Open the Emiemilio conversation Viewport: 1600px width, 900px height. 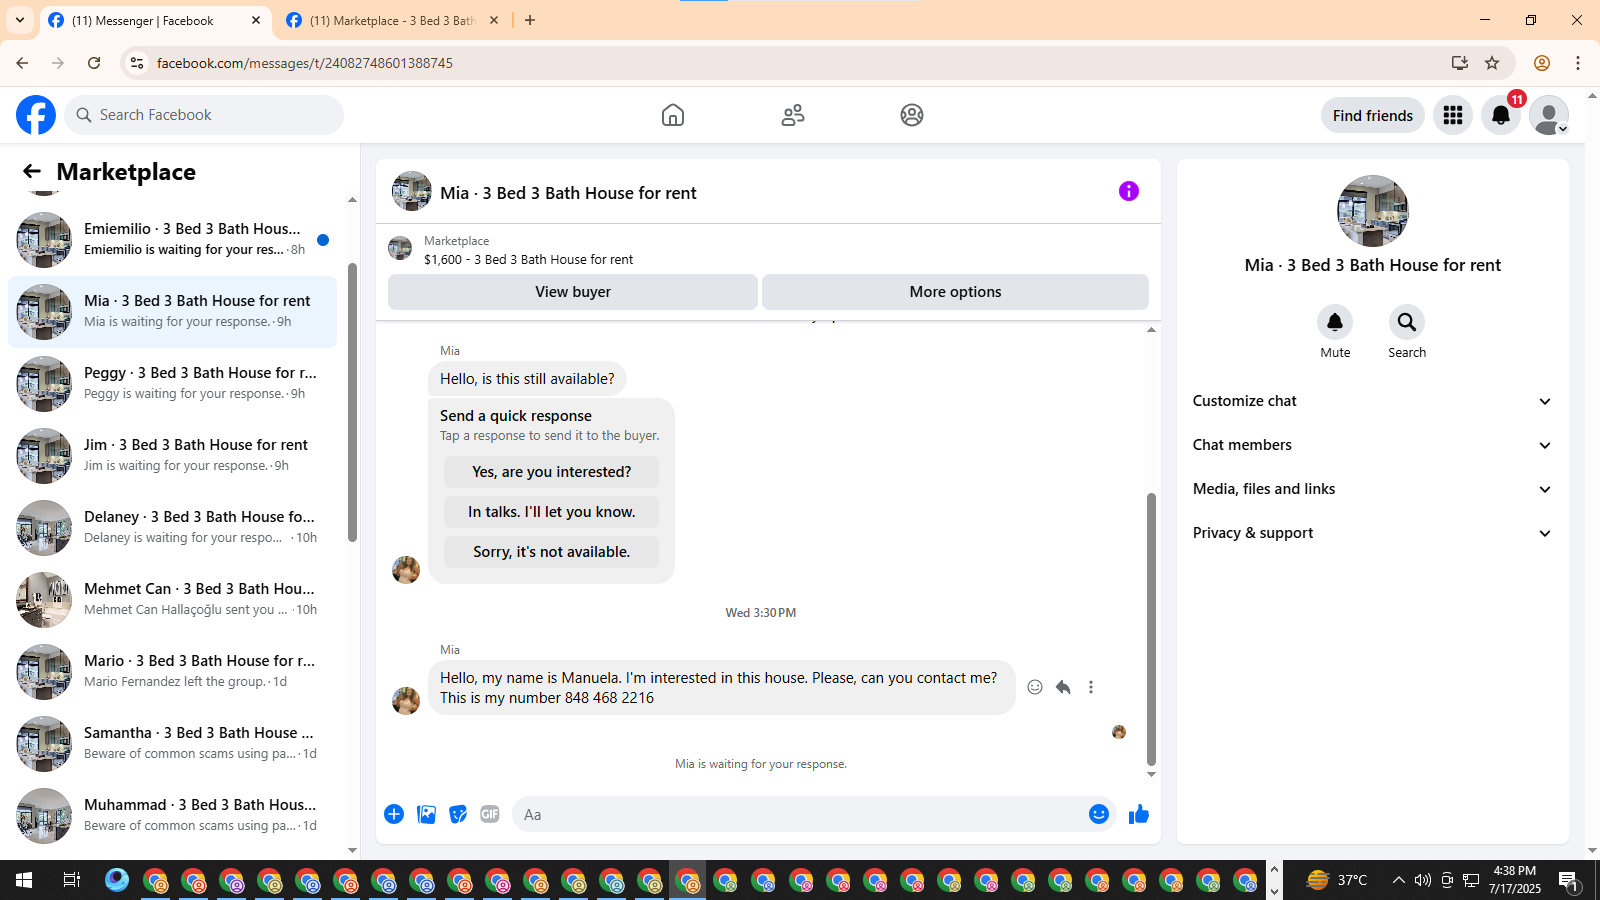click(x=172, y=240)
